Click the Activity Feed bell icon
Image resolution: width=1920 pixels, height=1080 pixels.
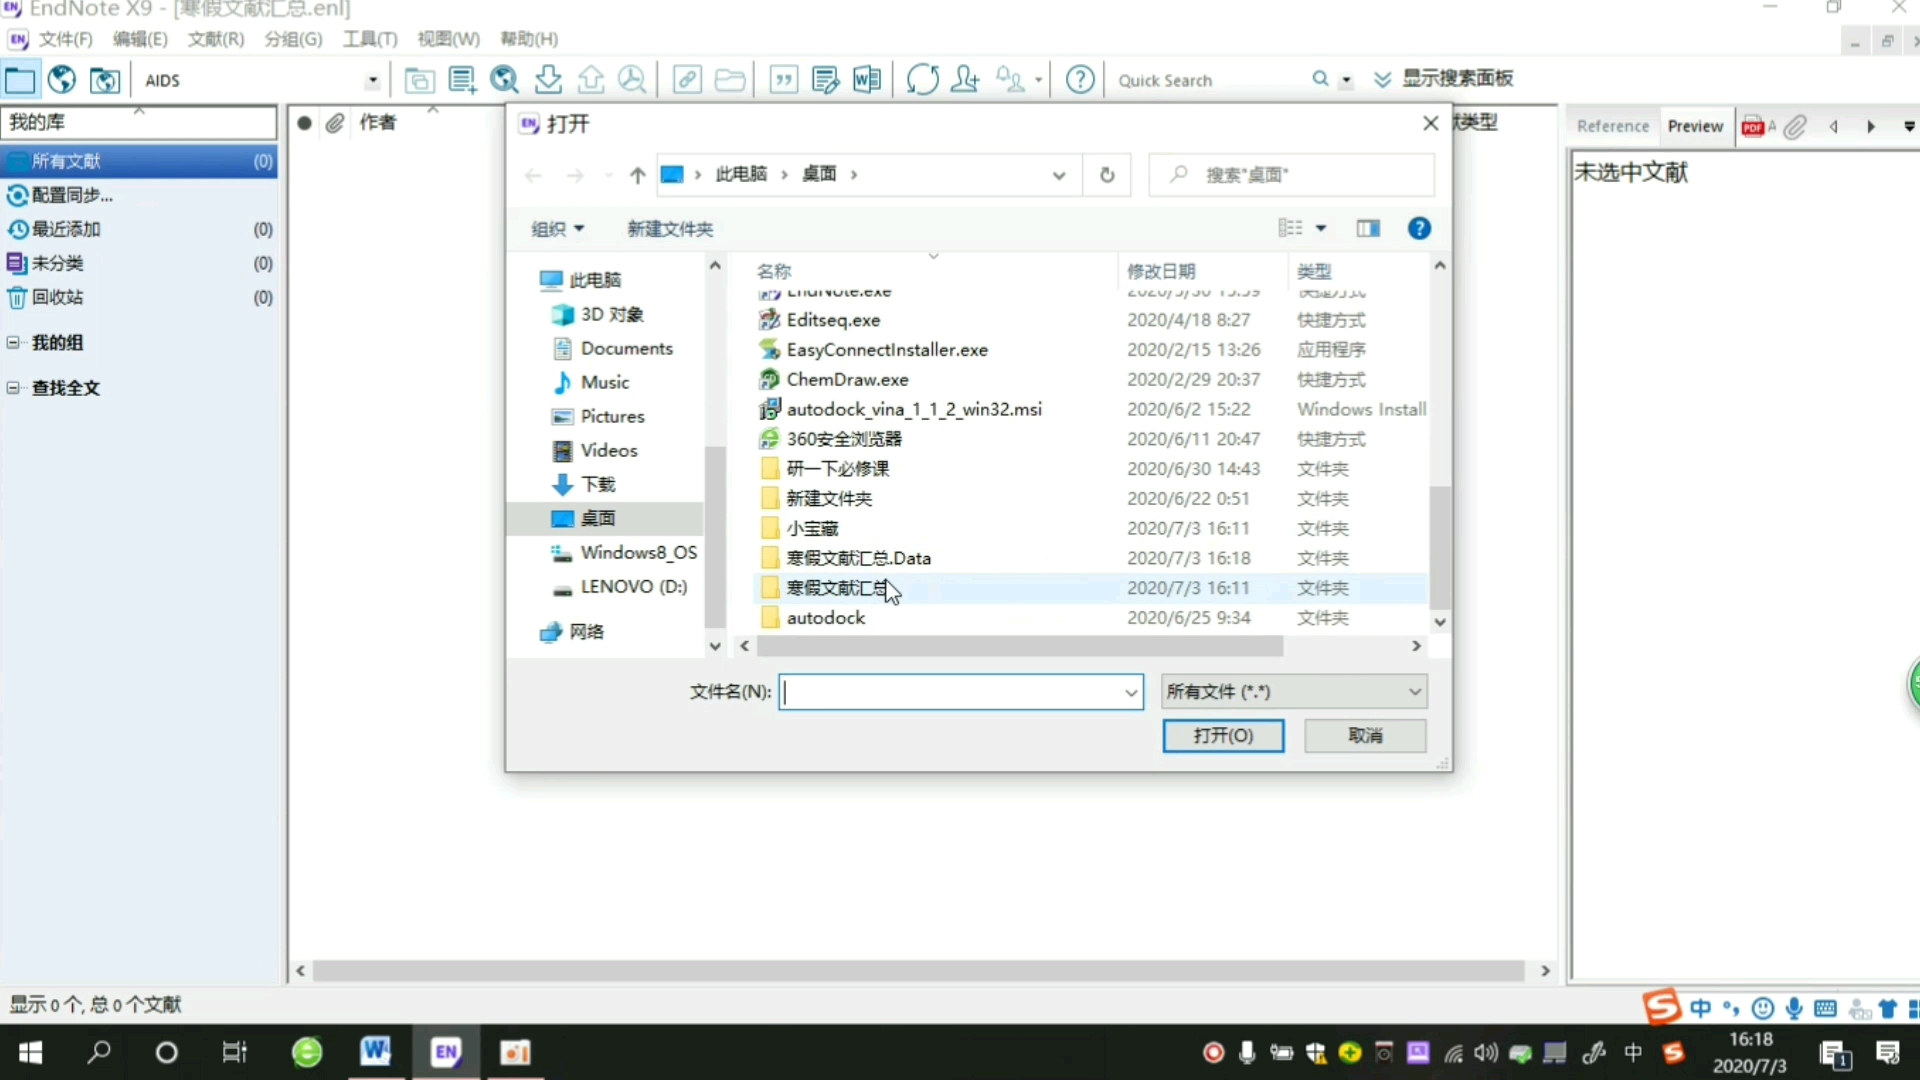[1010, 79]
